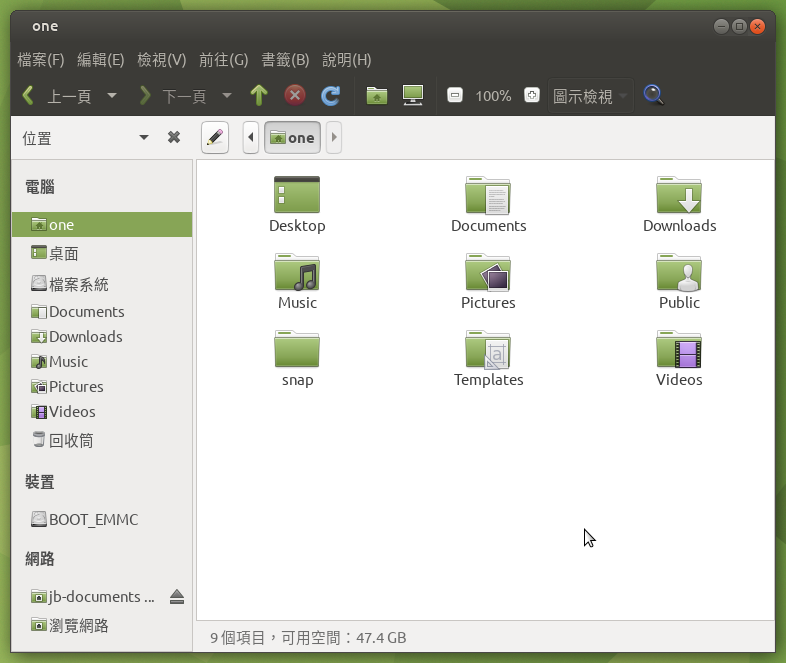Select Documents in the sidebar

pos(102,312)
